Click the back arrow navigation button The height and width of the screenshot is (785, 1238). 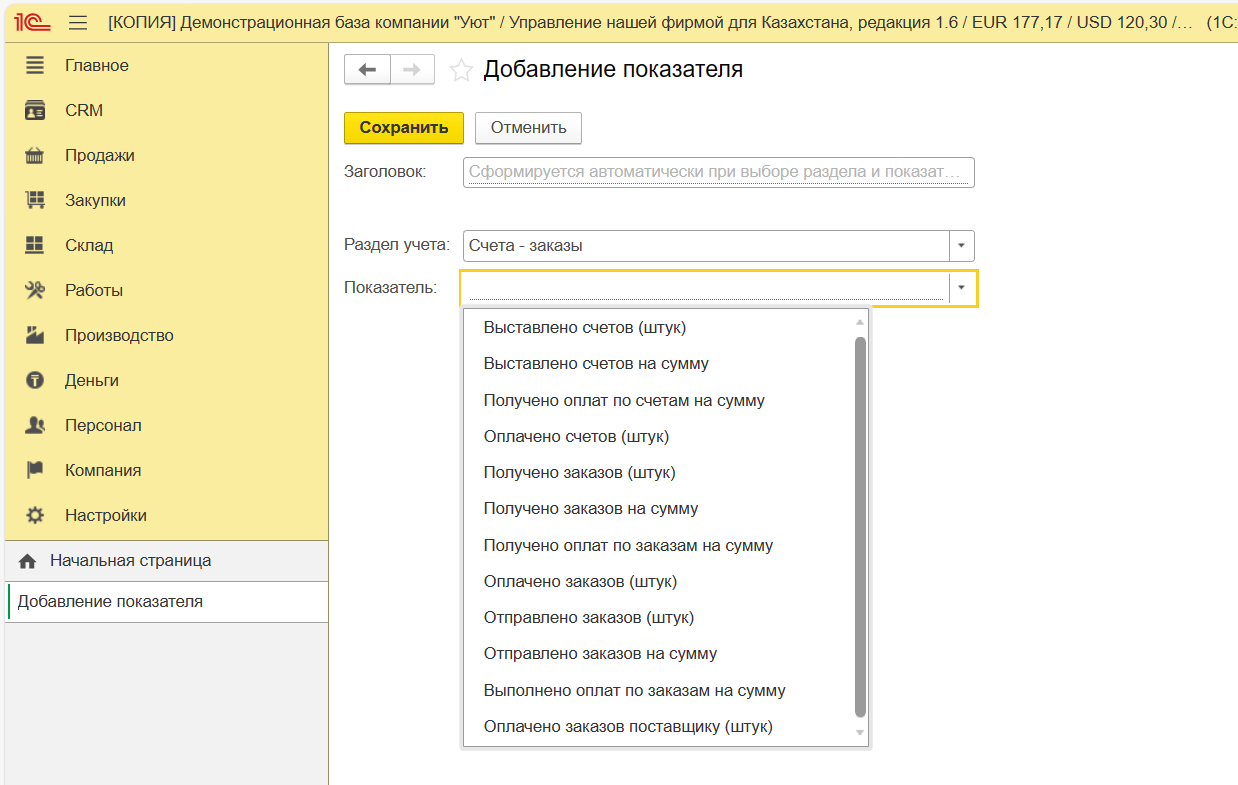(367, 69)
